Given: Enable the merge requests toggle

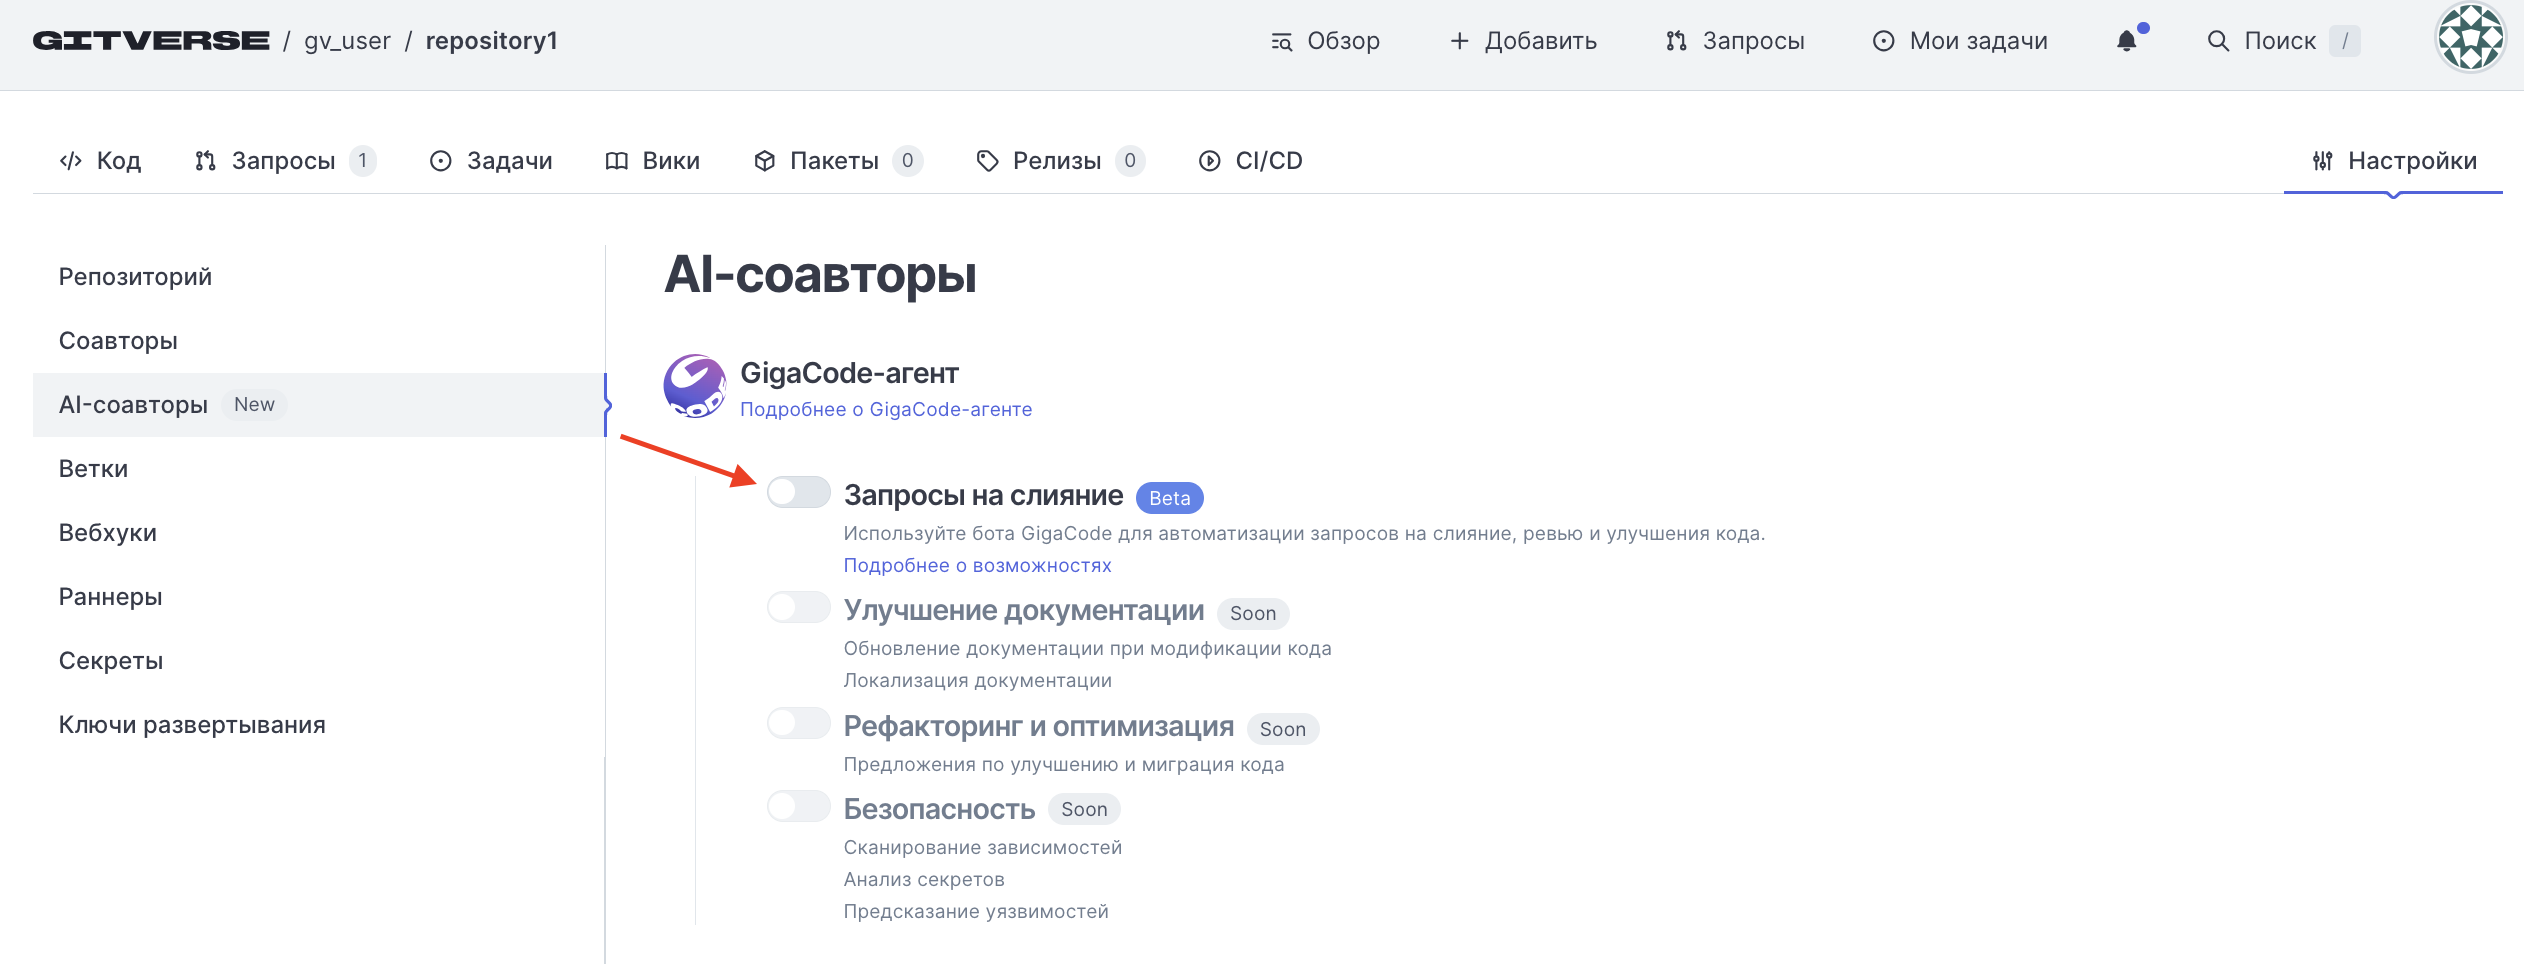Looking at the screenshot, I should click(x=798, y=492).
